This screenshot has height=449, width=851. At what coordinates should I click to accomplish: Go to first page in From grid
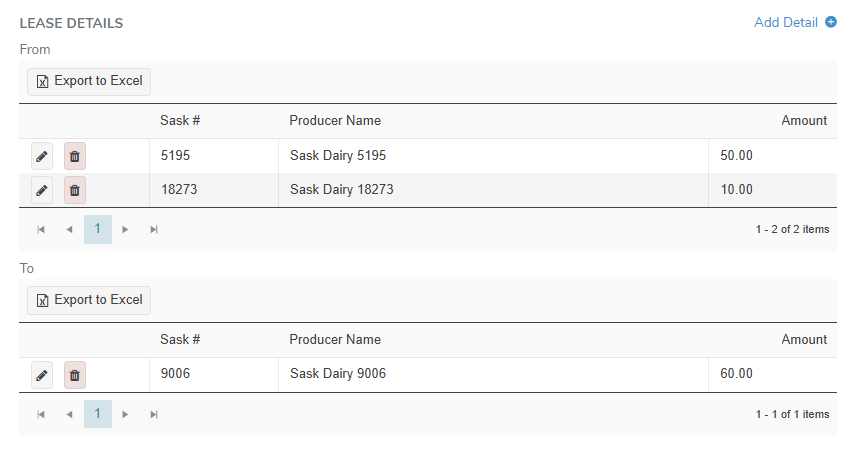pos(41,229)
